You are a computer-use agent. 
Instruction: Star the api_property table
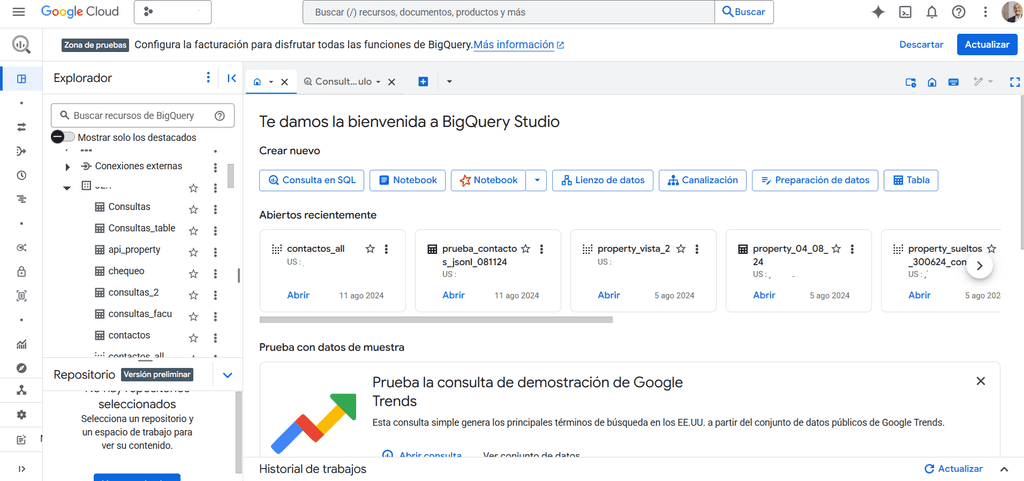pyautogui.click(x=193, y=252)
